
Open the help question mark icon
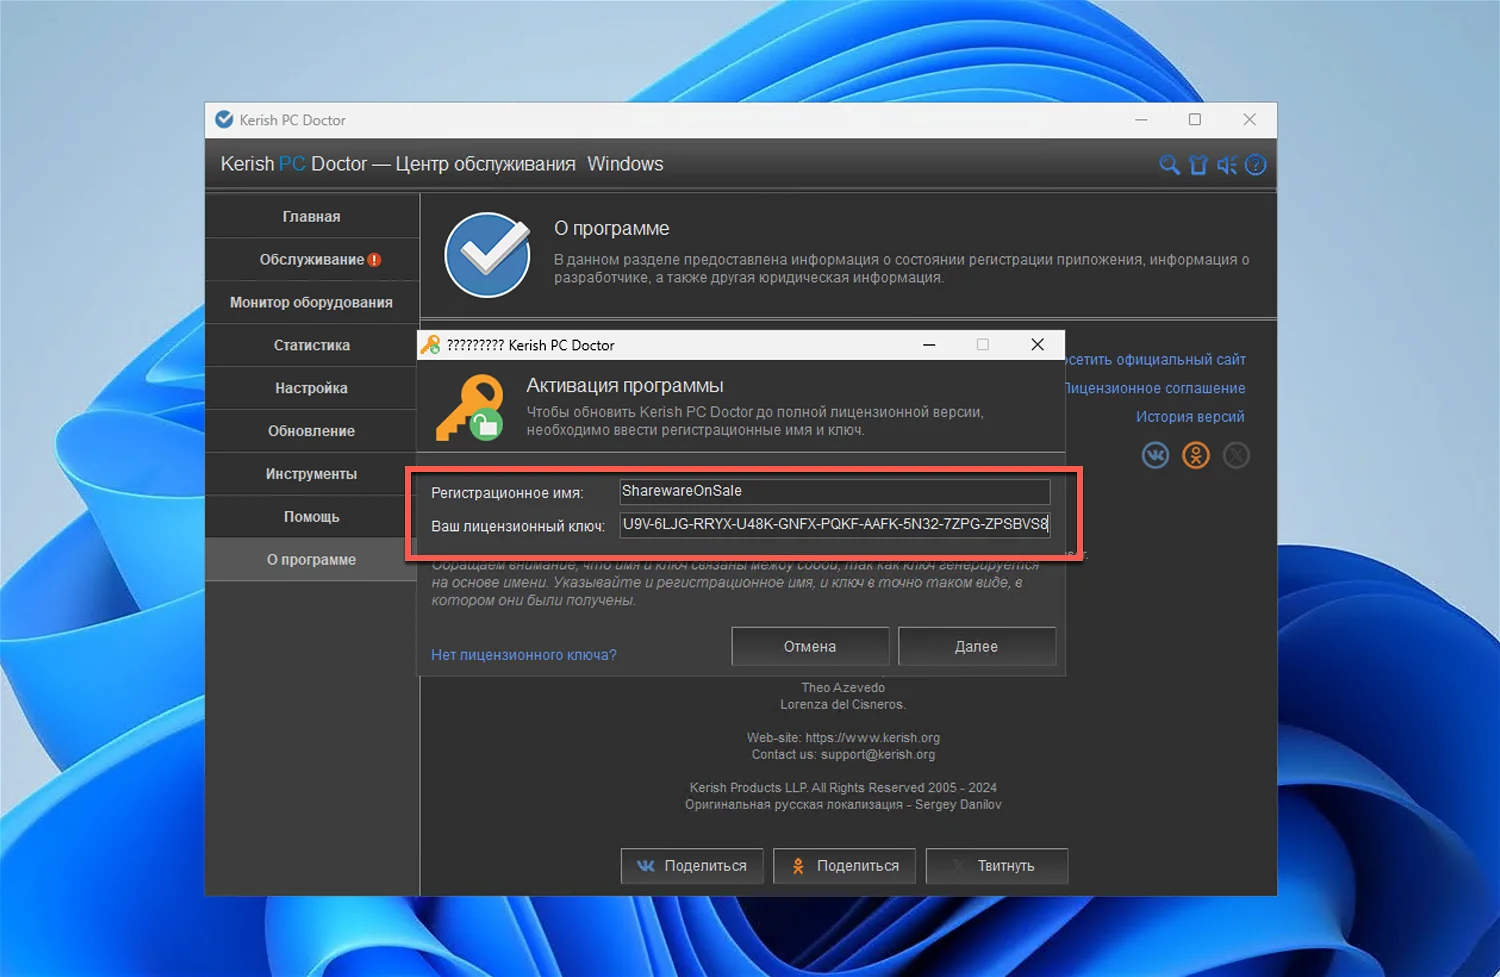pos(1256,165)
